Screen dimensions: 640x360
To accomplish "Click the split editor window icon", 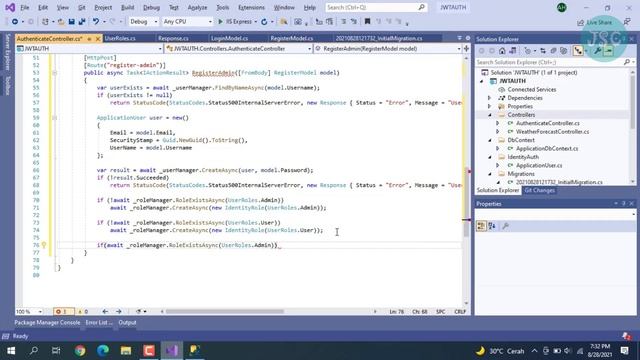I will point(466,49).
